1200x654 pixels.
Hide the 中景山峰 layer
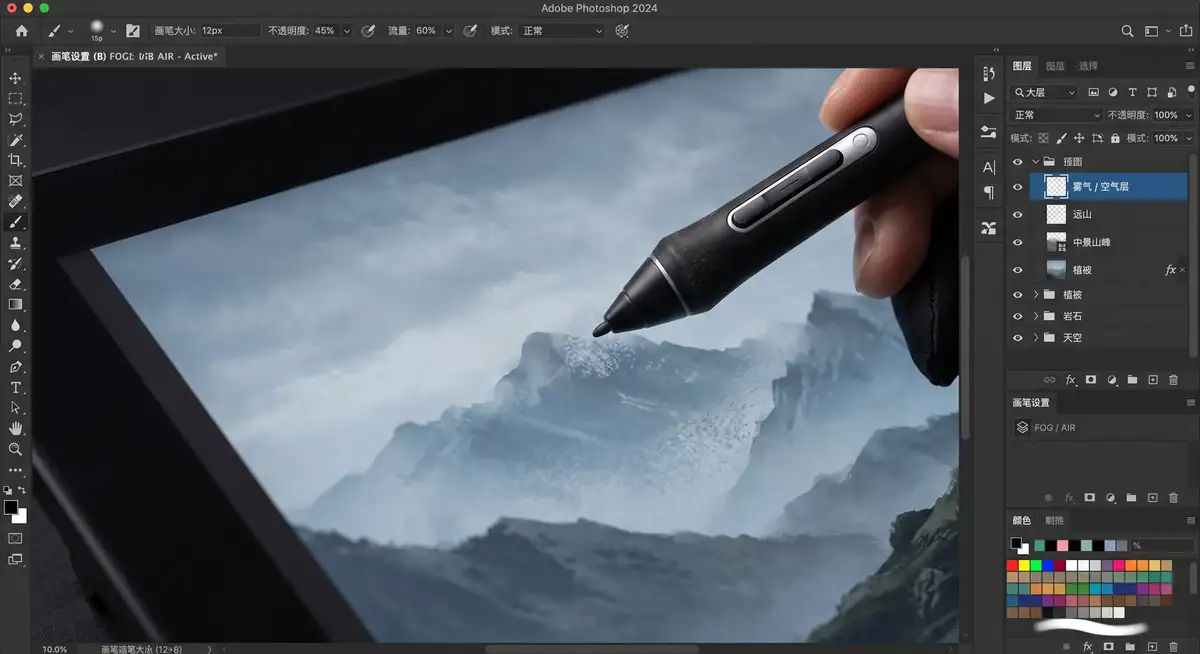1018,242
